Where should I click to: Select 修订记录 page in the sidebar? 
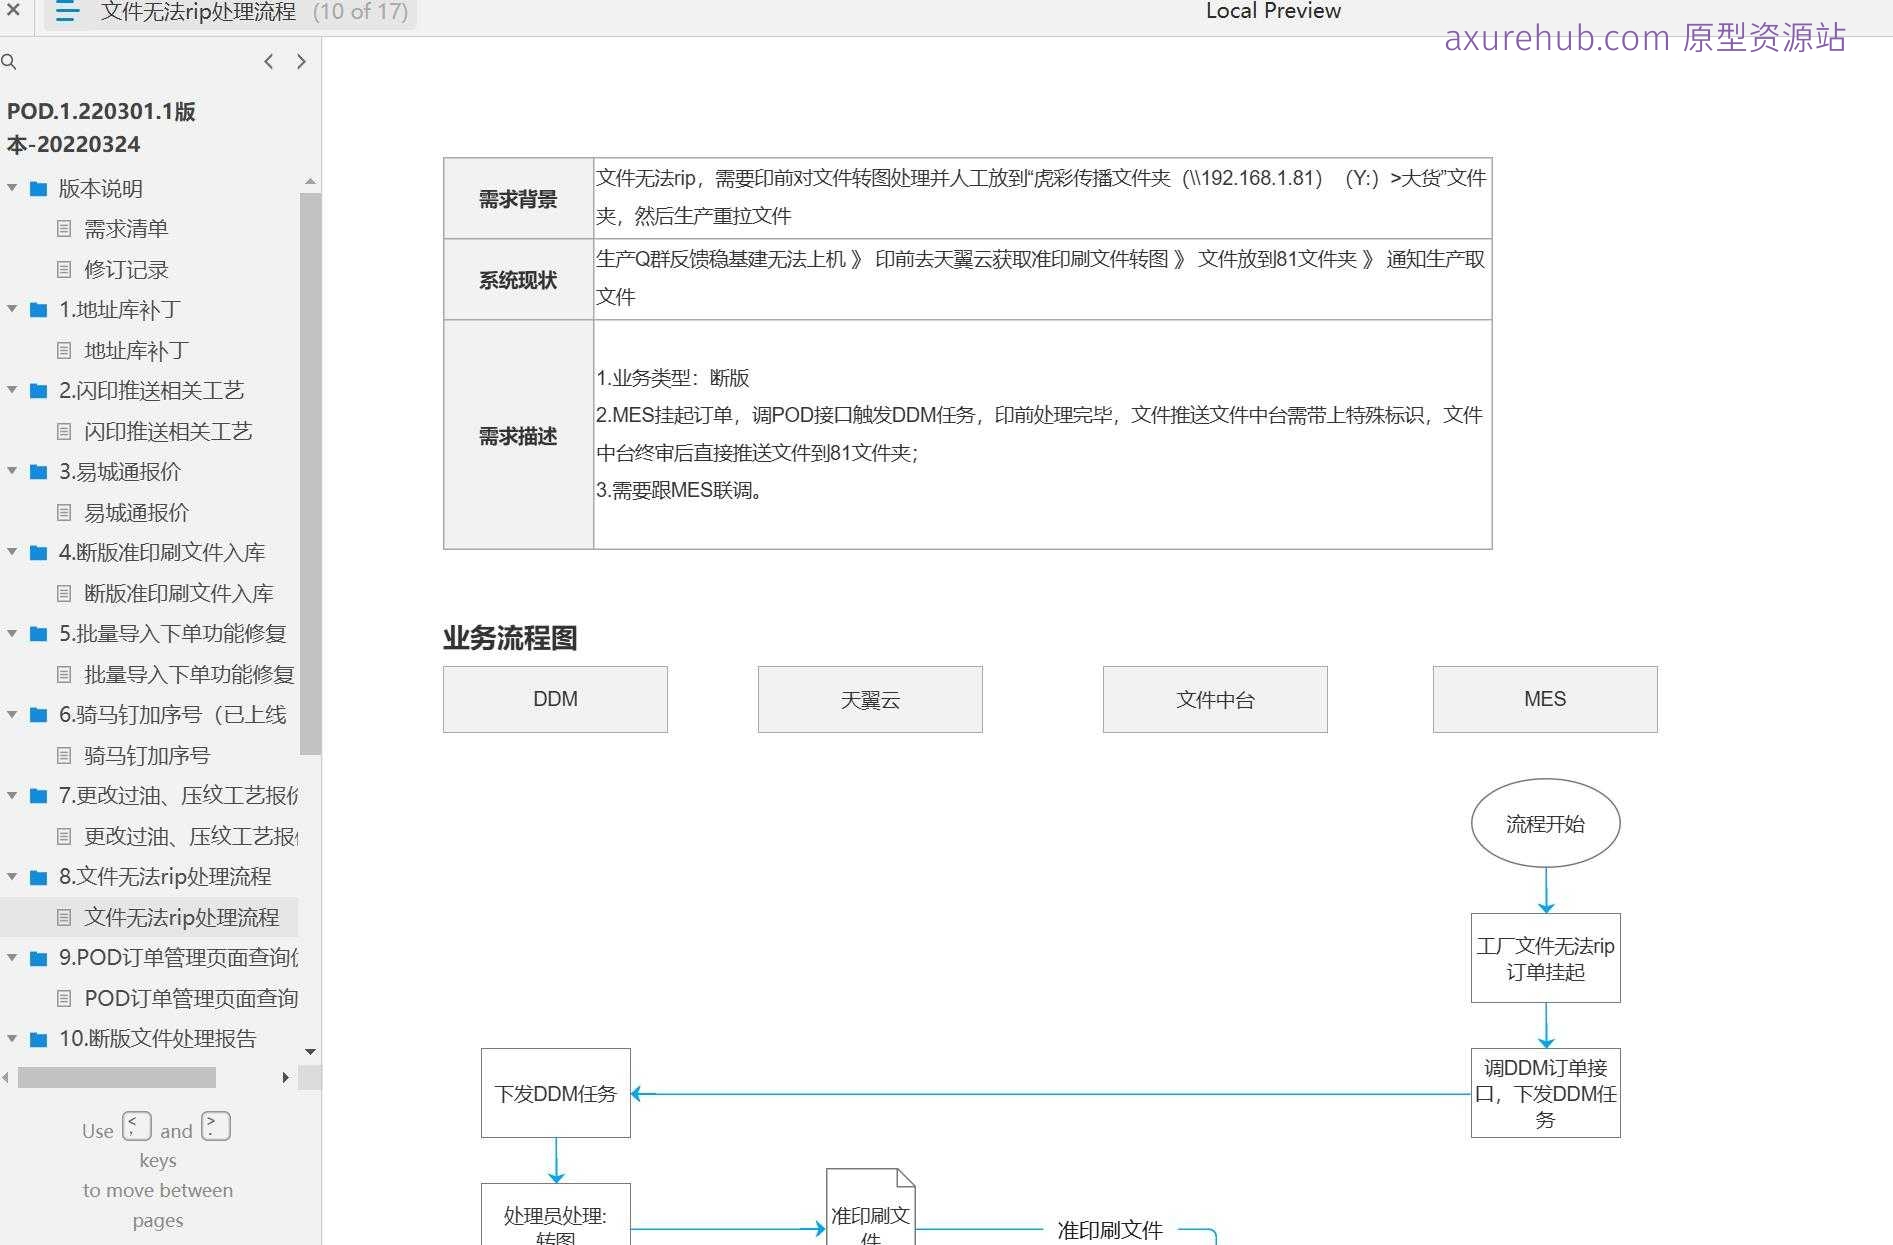pyautogui.click(x=126, y=269)
